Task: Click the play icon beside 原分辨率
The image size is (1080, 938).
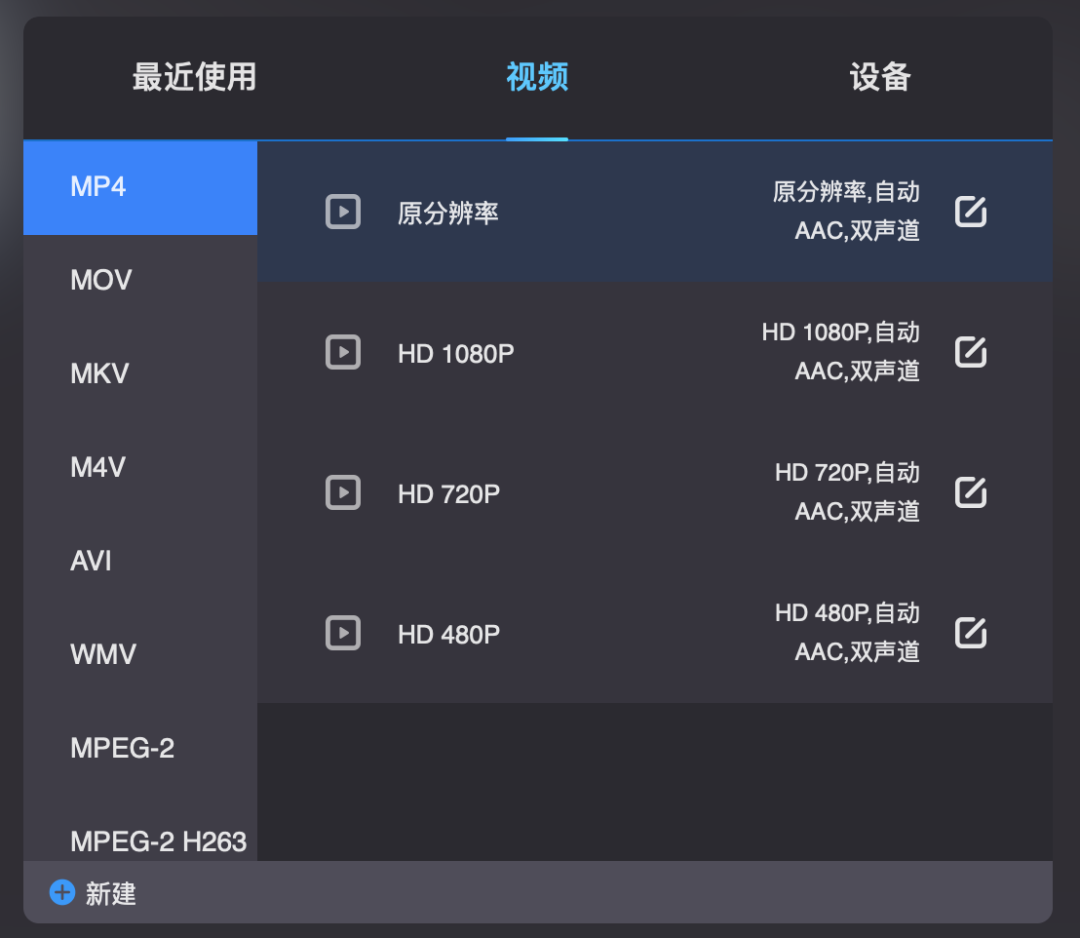Action: point(343,211)
